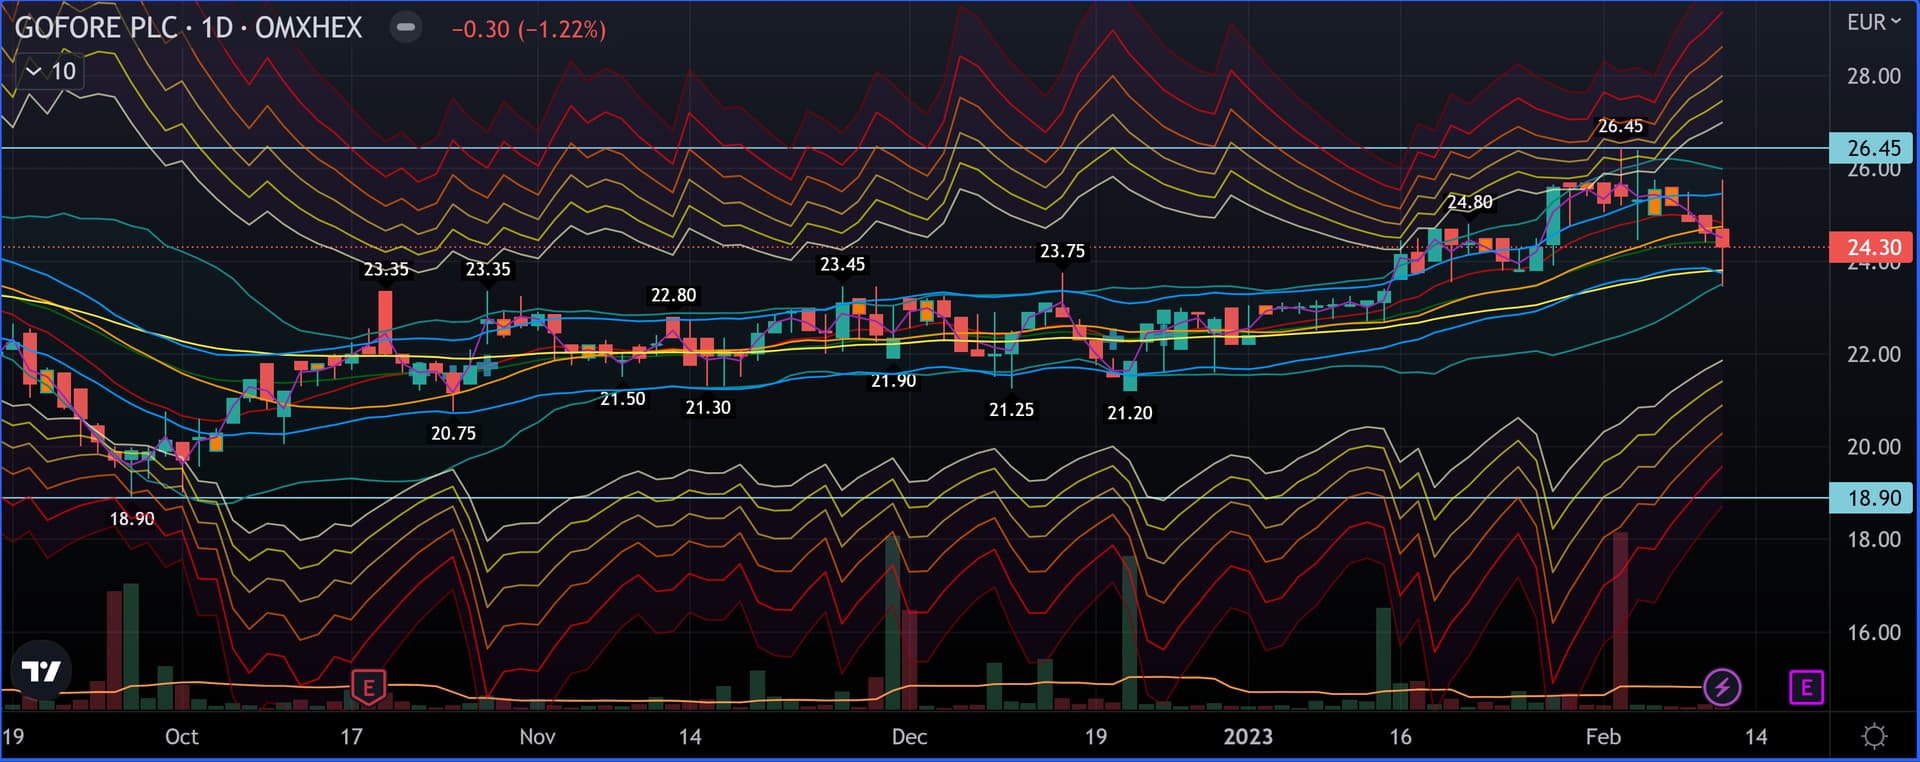Open the EUR currency dropdown
The height and width of the screenshot is (762, 1920).
(x=1873, y=22)
